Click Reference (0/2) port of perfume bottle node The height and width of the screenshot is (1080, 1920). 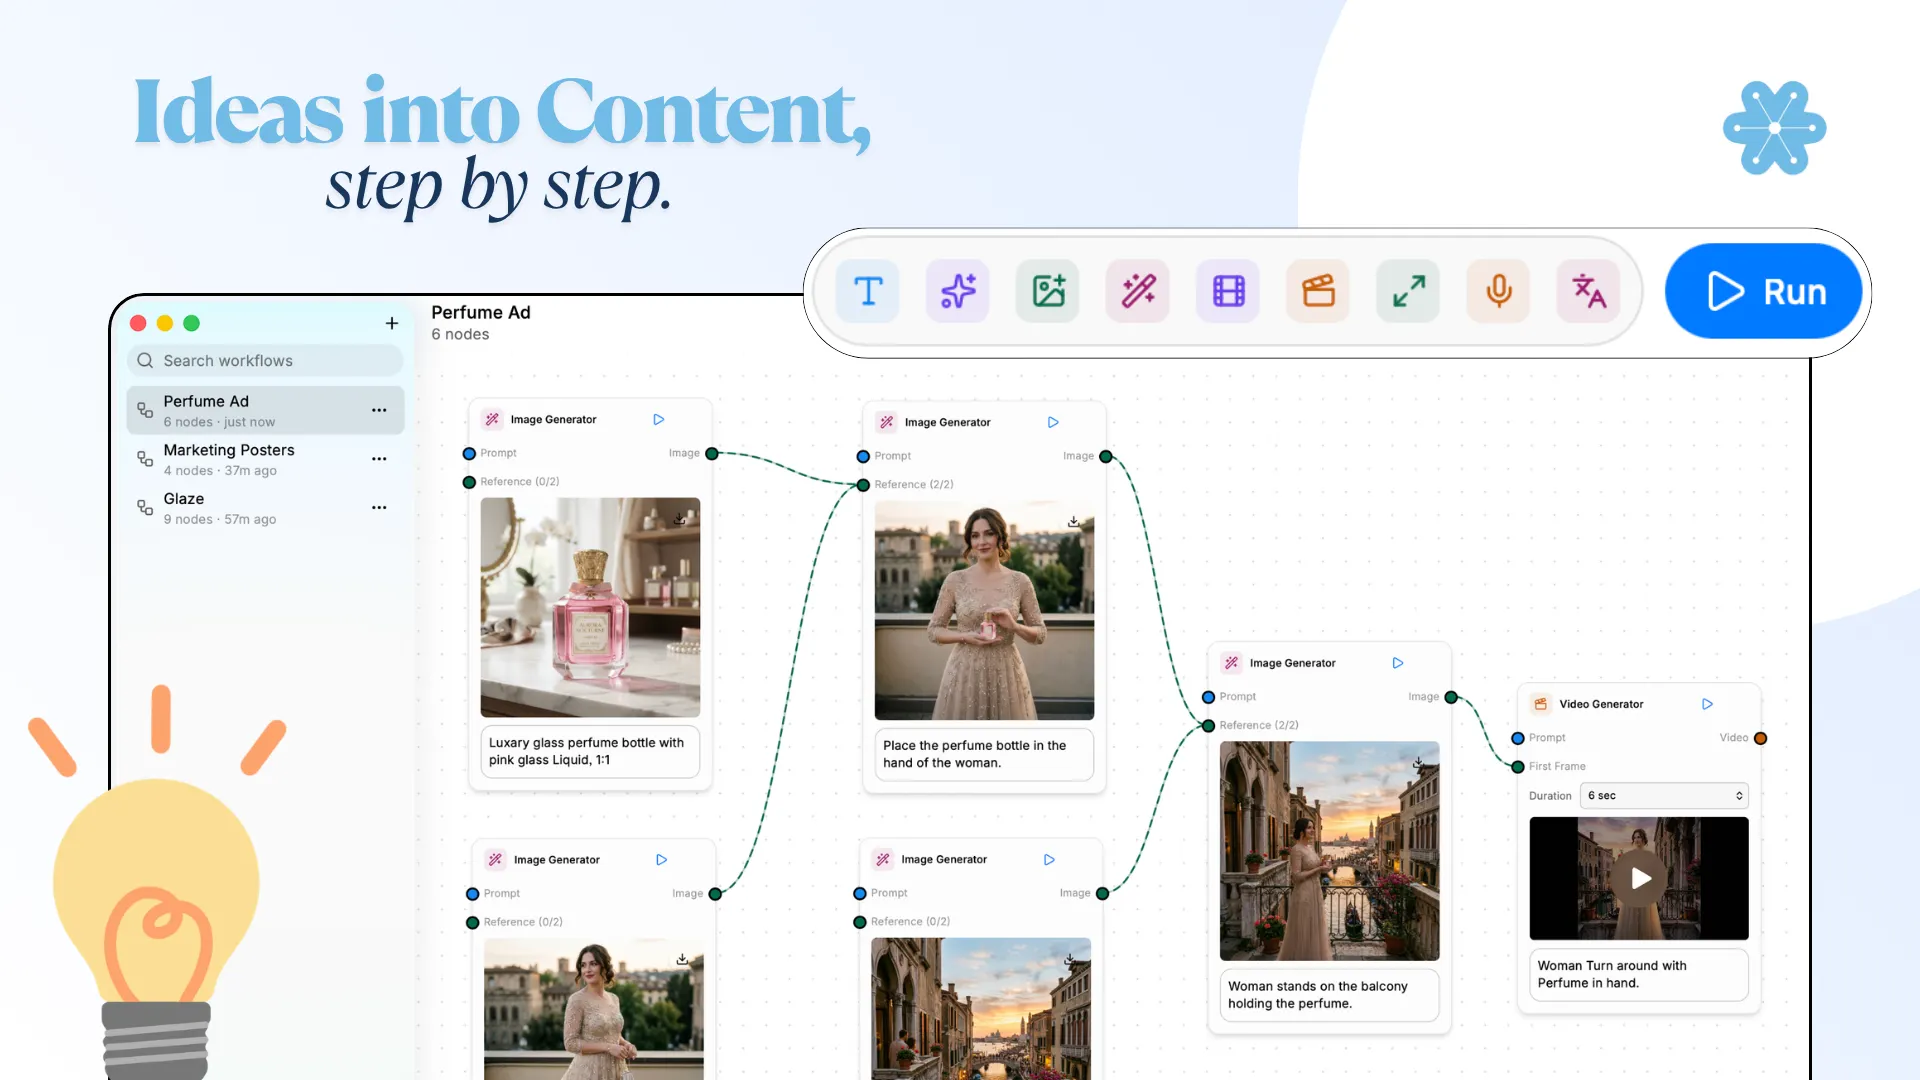[469, 483]
